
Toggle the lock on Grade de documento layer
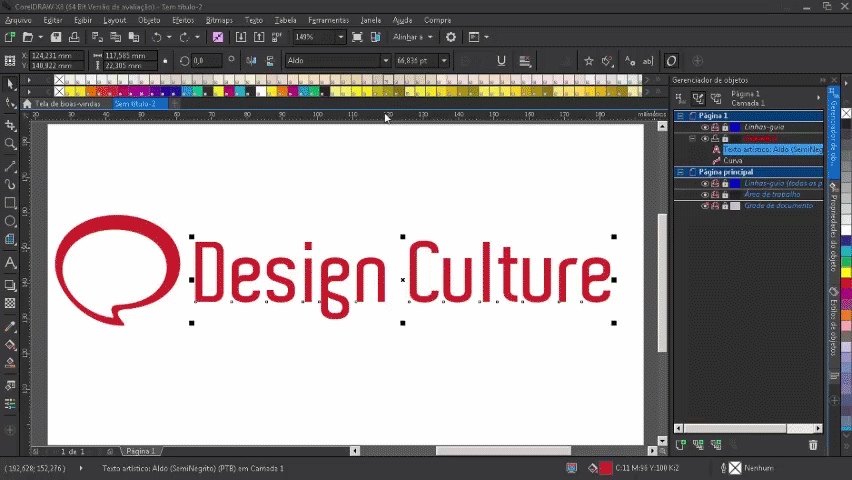[725, 205]
